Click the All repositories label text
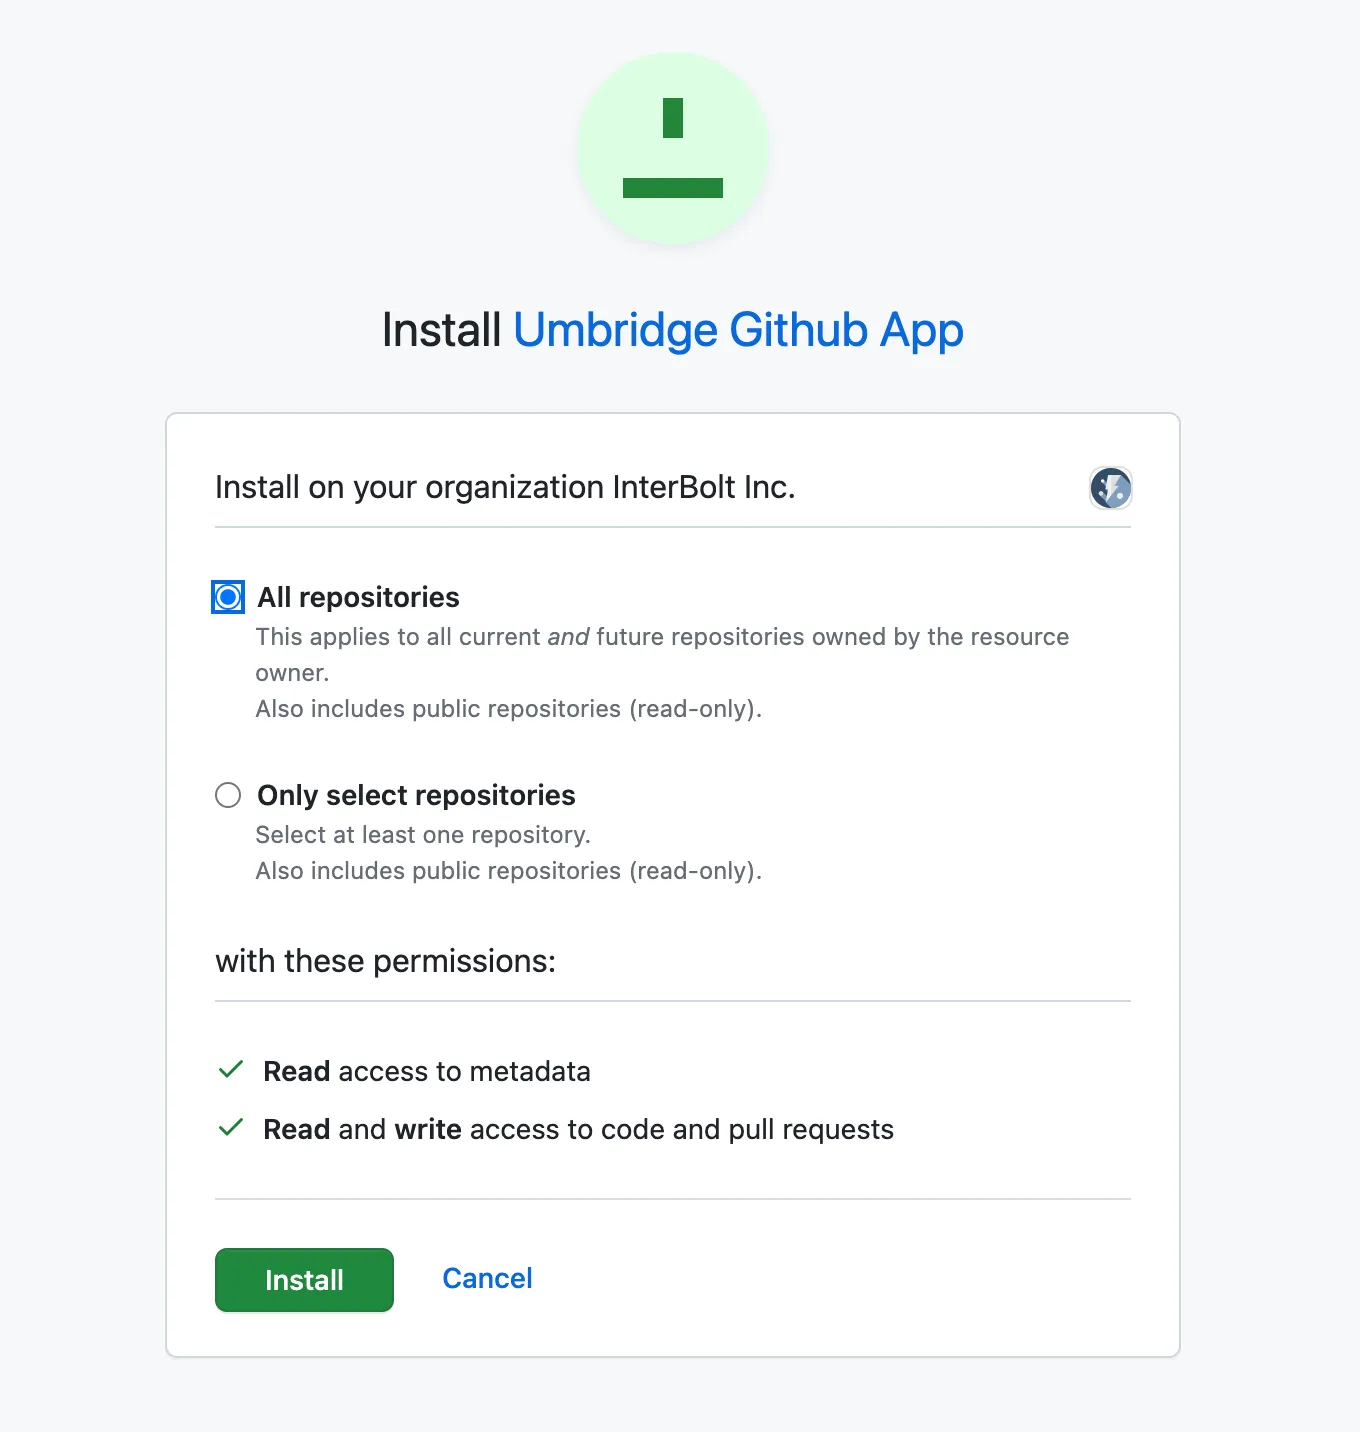Screen dimensions: 1360x1432 (358, 597)
